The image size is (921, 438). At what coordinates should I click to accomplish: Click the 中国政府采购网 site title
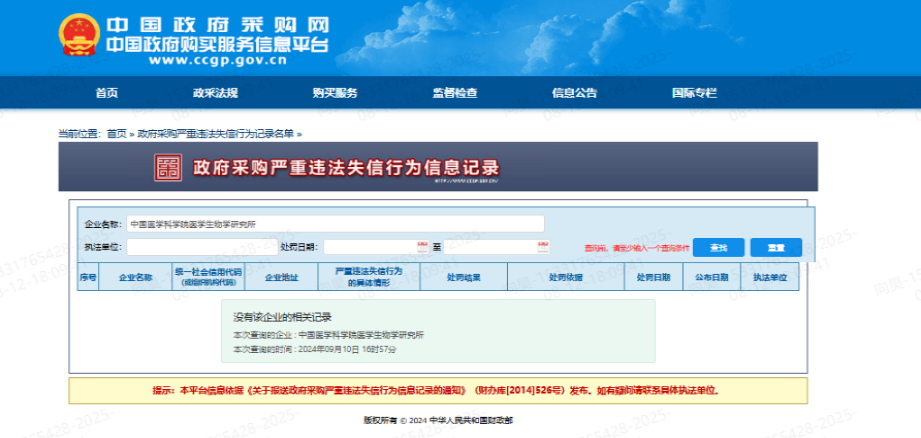click(218, 26)
